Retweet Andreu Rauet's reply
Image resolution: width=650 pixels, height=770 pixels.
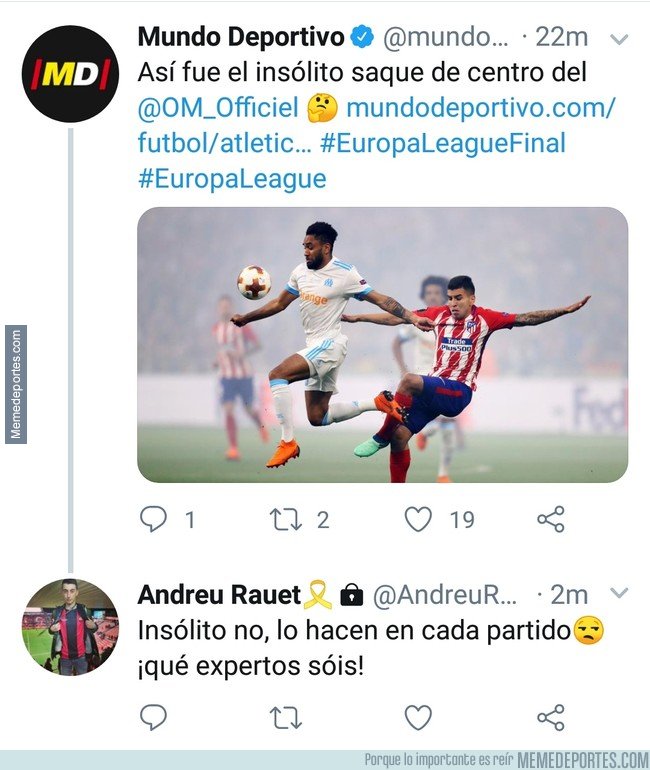point(285,717)
